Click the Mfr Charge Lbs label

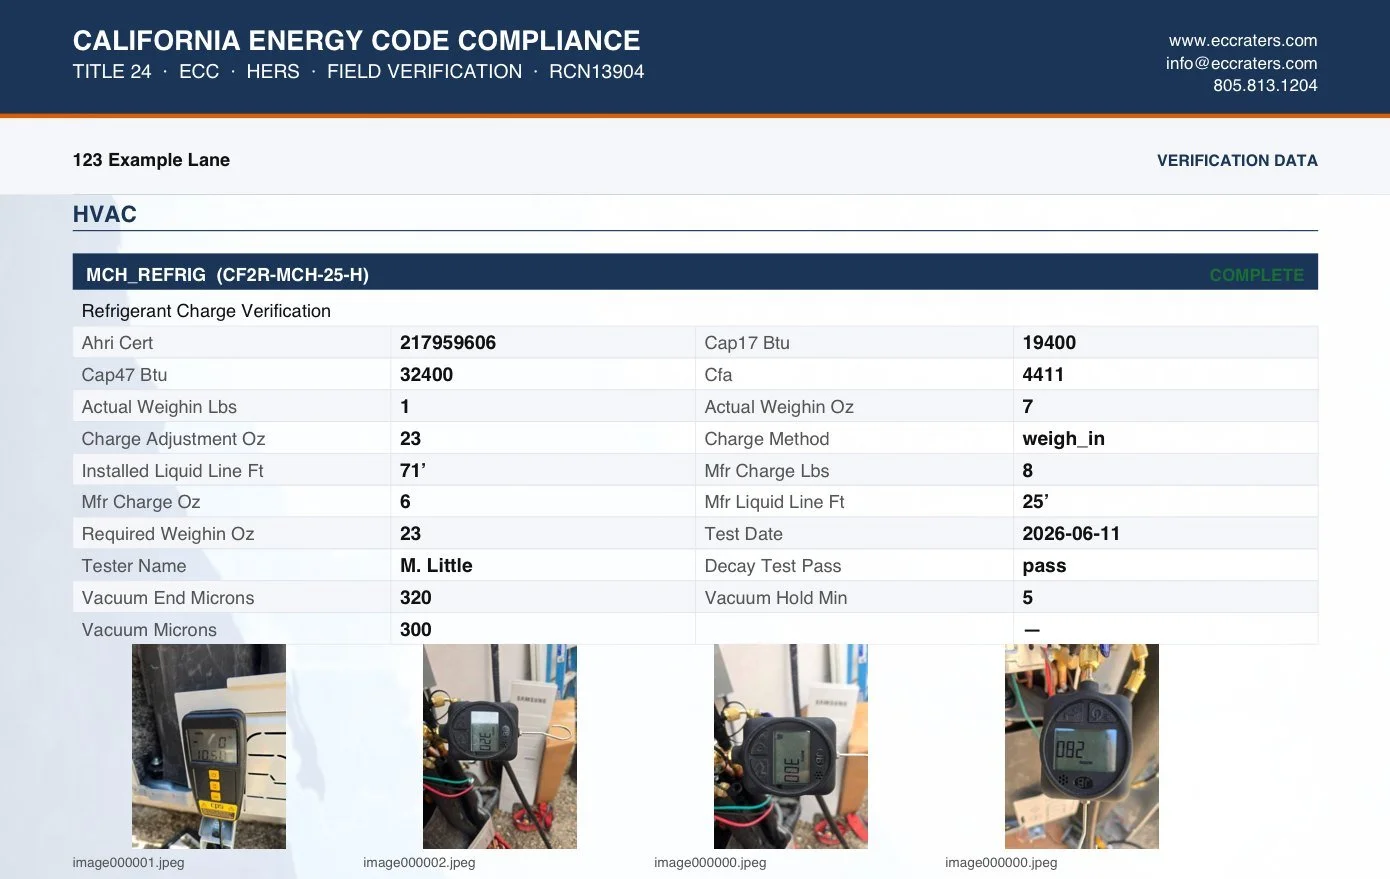767,471
